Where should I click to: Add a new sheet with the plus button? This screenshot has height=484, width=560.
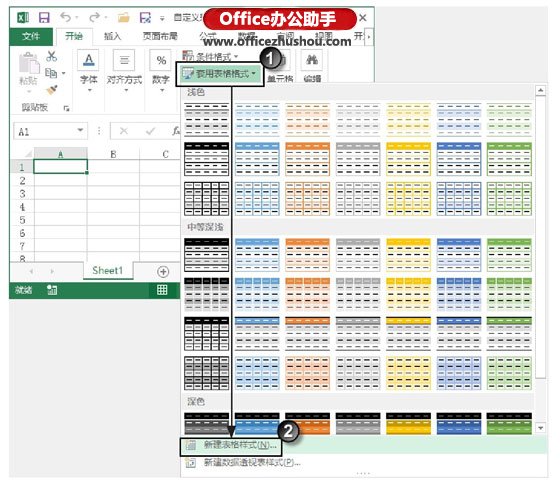163,272
